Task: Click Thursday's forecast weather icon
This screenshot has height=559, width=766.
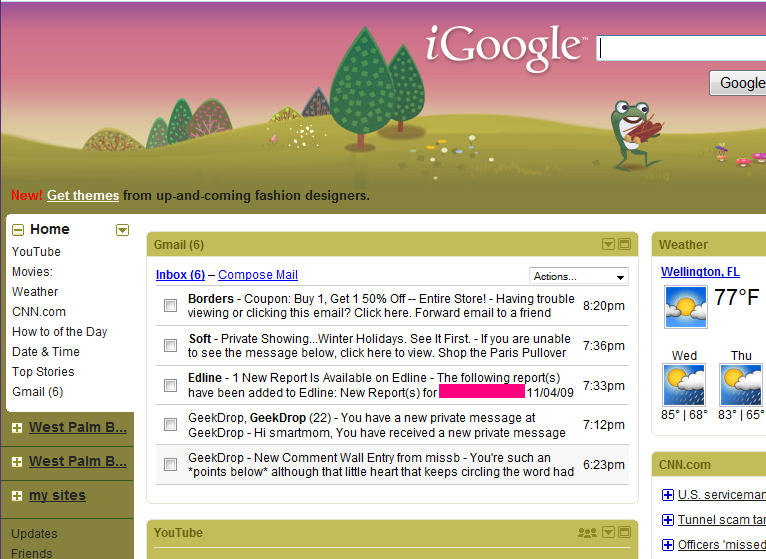Action: tap(741, 384)
